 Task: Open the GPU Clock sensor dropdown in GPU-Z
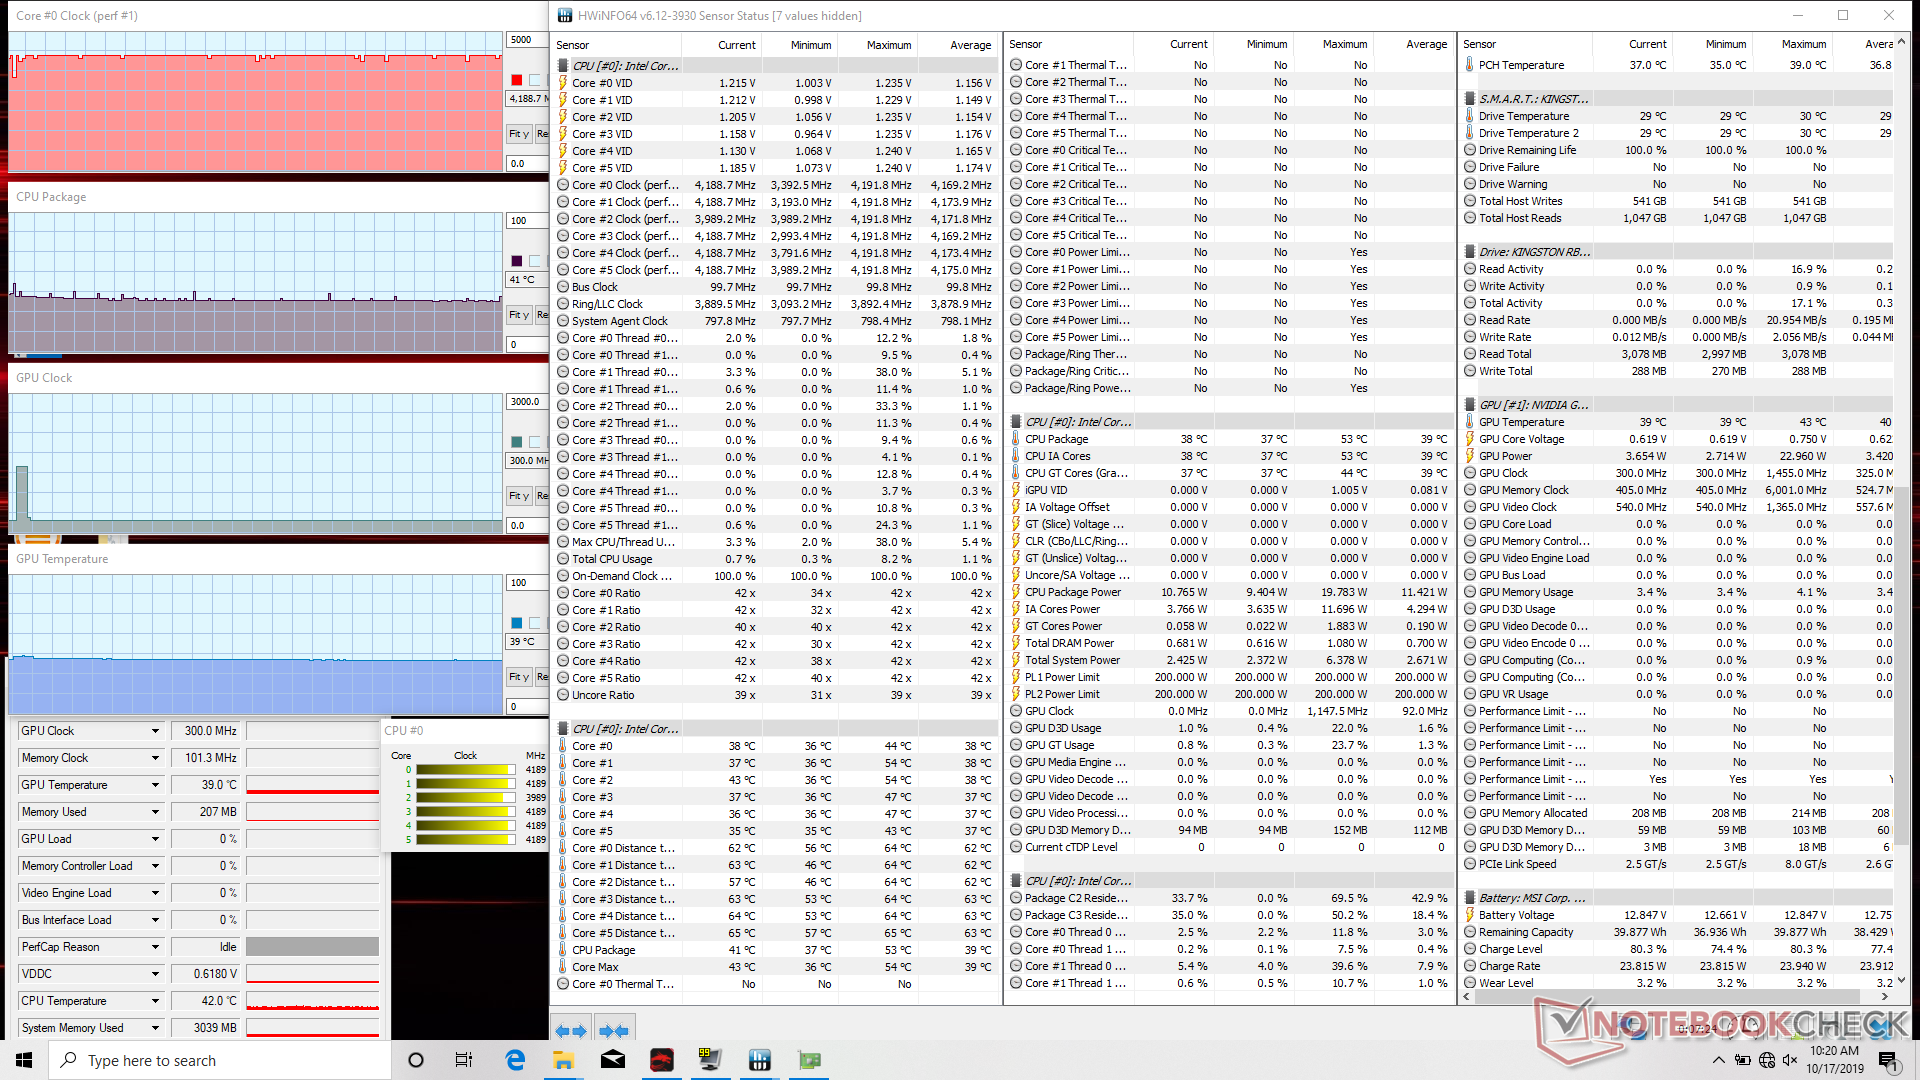coord(155,731)
